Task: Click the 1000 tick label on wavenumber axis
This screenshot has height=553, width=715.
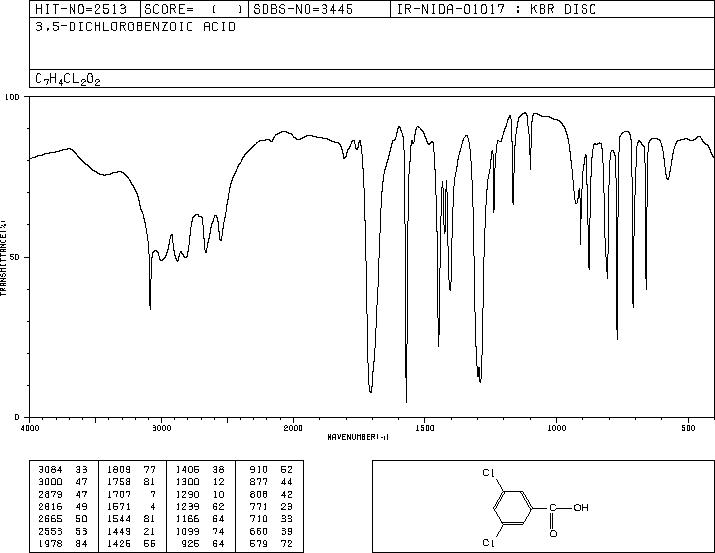Action: (x=557, y=428)
